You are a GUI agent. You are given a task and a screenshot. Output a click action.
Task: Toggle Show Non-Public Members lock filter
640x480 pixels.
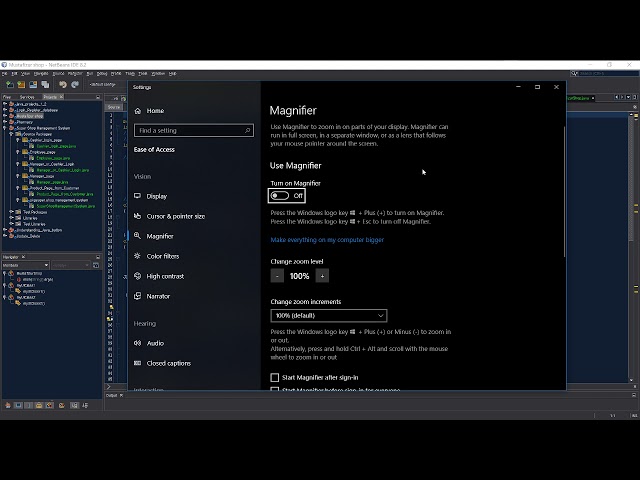(x=39, y=405)
